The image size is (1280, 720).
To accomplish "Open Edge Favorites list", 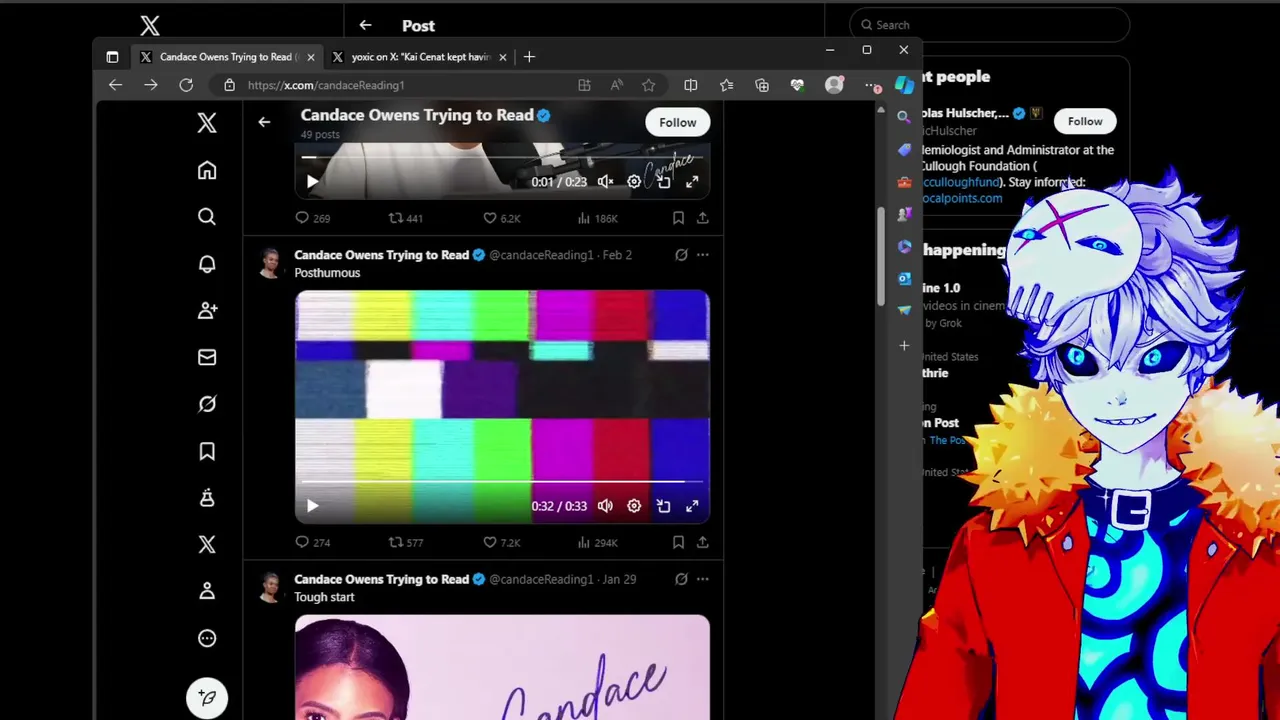I will 726,85.
